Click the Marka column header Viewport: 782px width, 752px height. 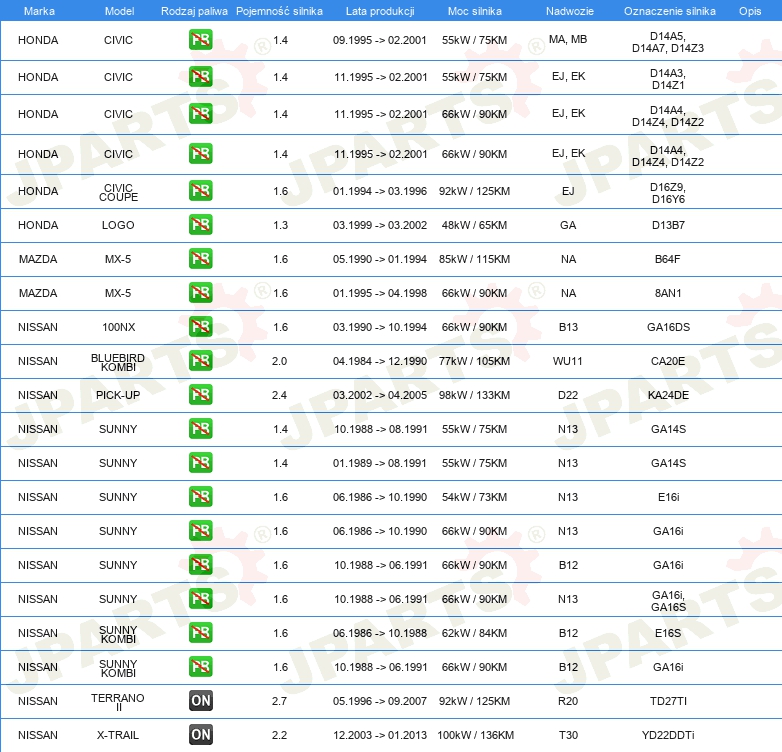coord(39,11)
